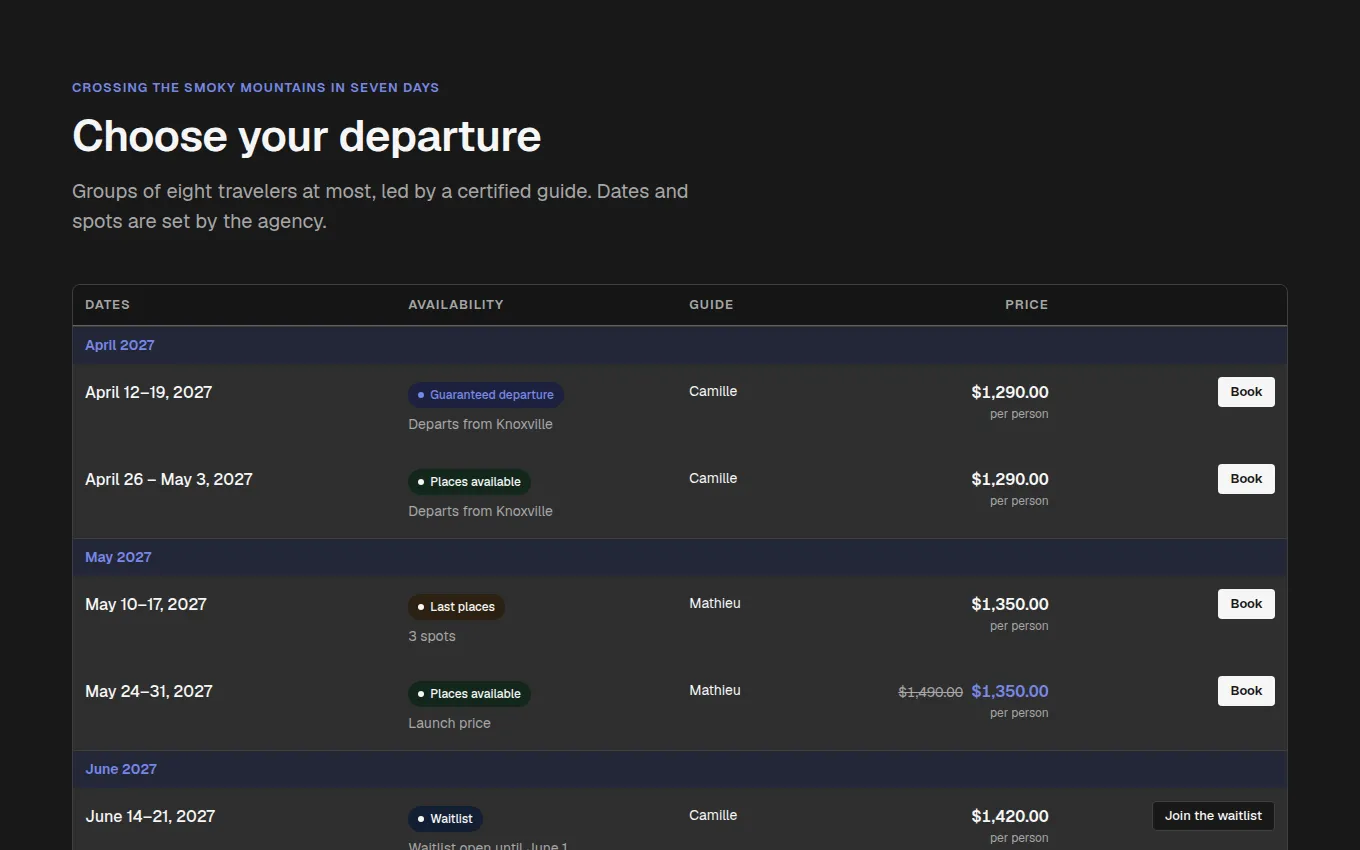1360x850 pixels.
Task: Click the Waitlist status badge
Action: (x=445, y=819)
